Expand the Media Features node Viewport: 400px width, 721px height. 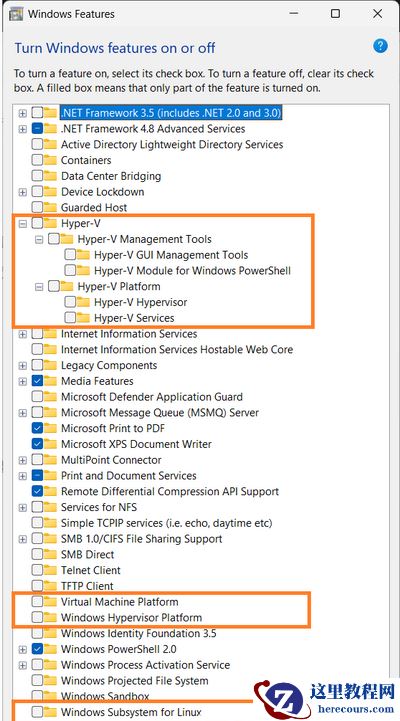(23, 381)
